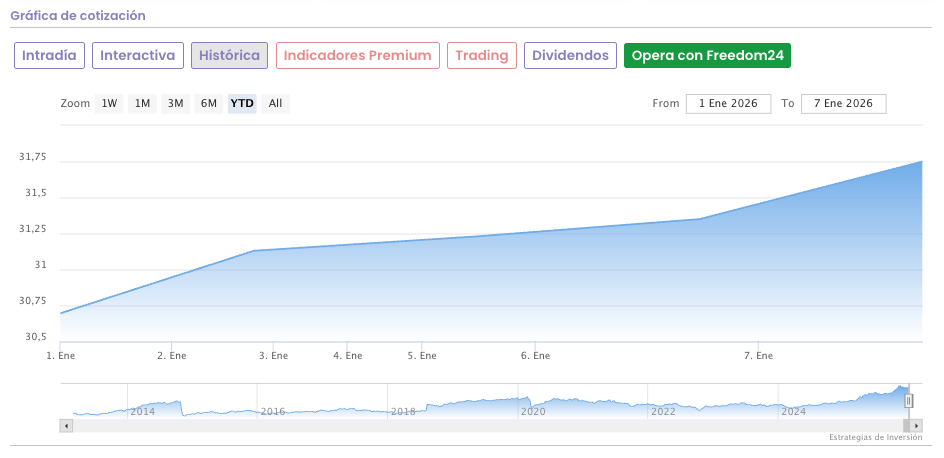
Task: Show All historical data range
Action: (x=275, y=103)
